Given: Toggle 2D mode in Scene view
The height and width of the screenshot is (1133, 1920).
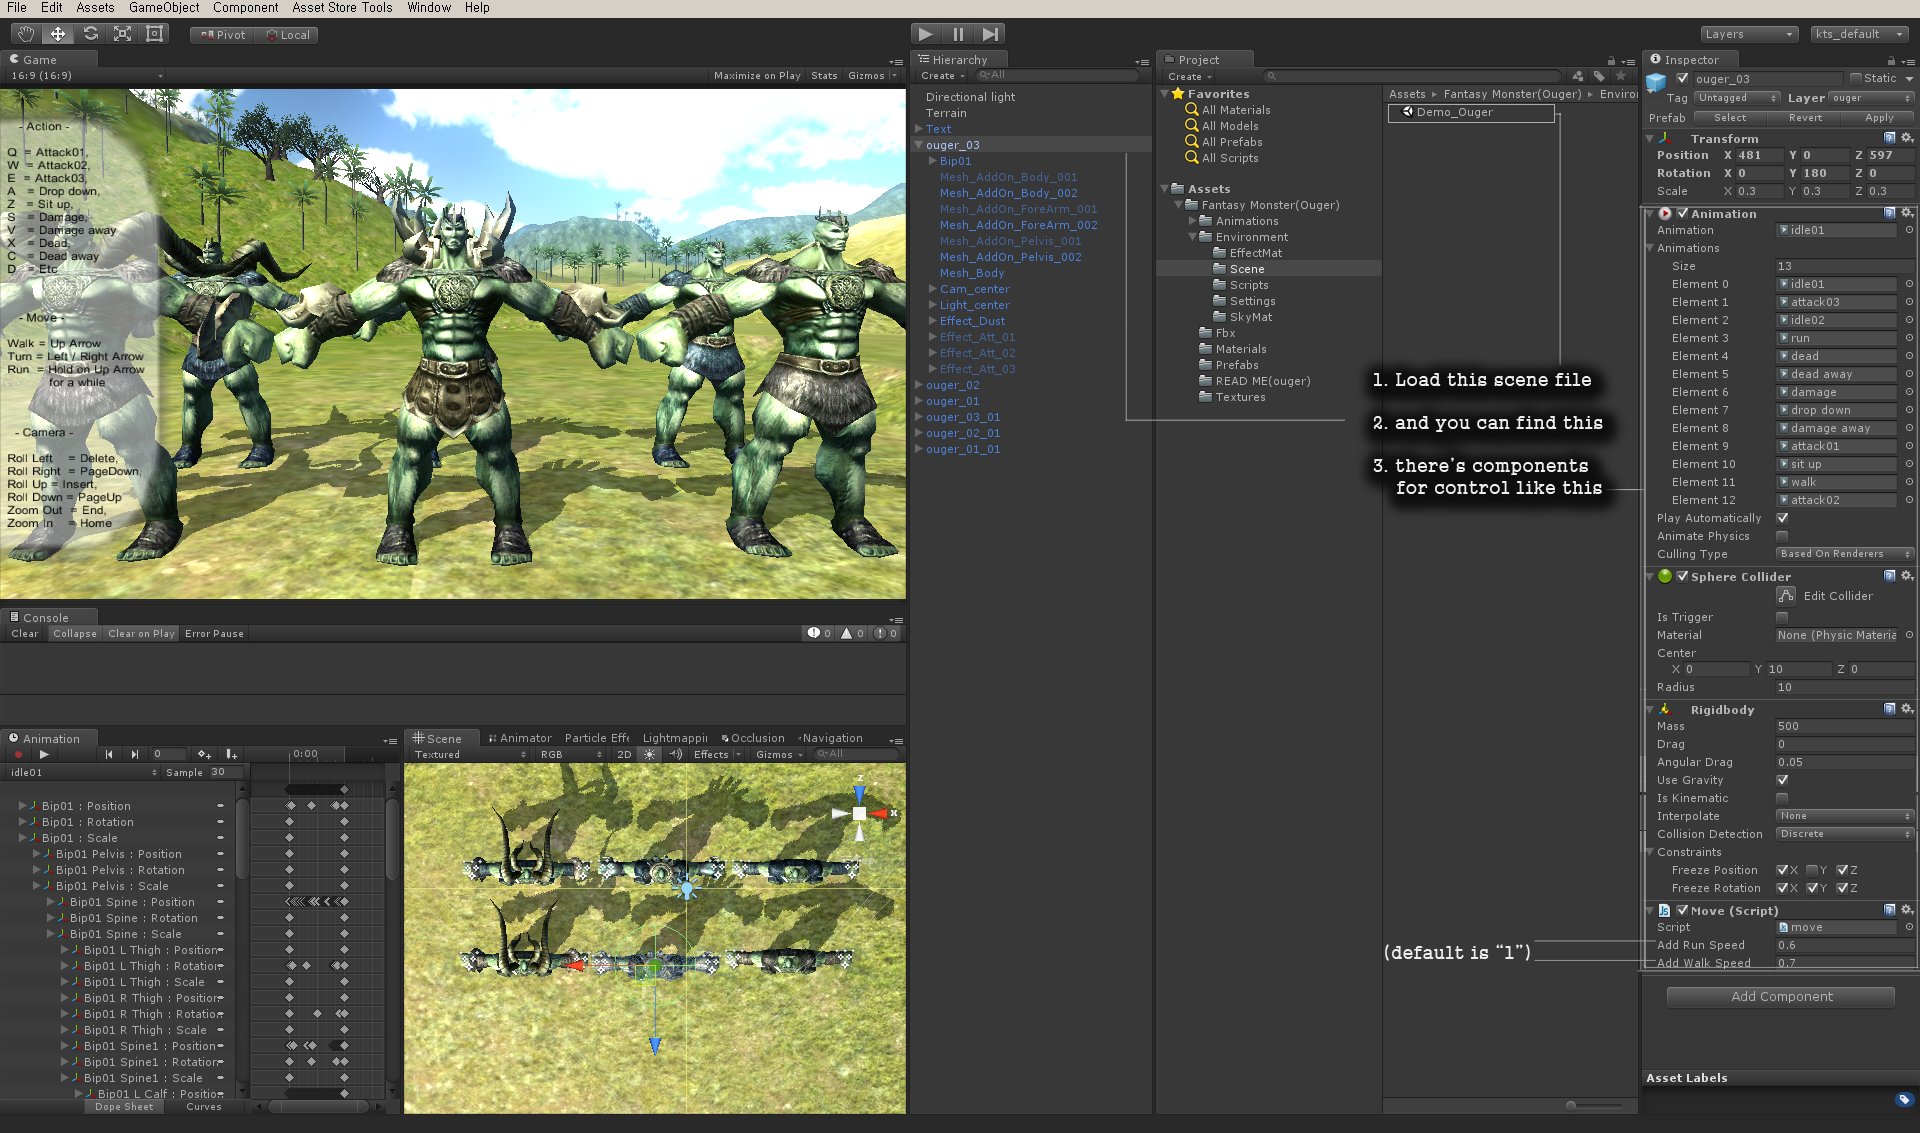Looking at the screenshot, I should [x=624, y=755].
